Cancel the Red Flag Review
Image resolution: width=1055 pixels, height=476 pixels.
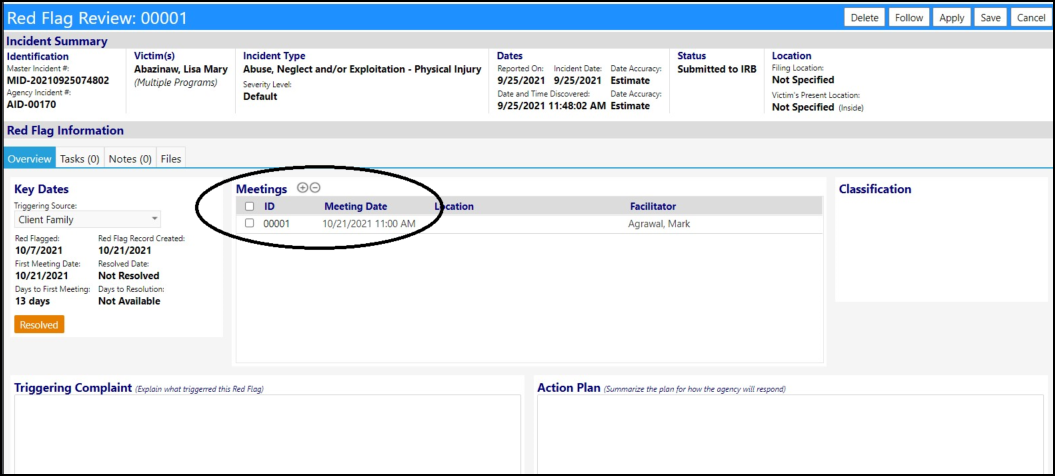pos(1031,18)
